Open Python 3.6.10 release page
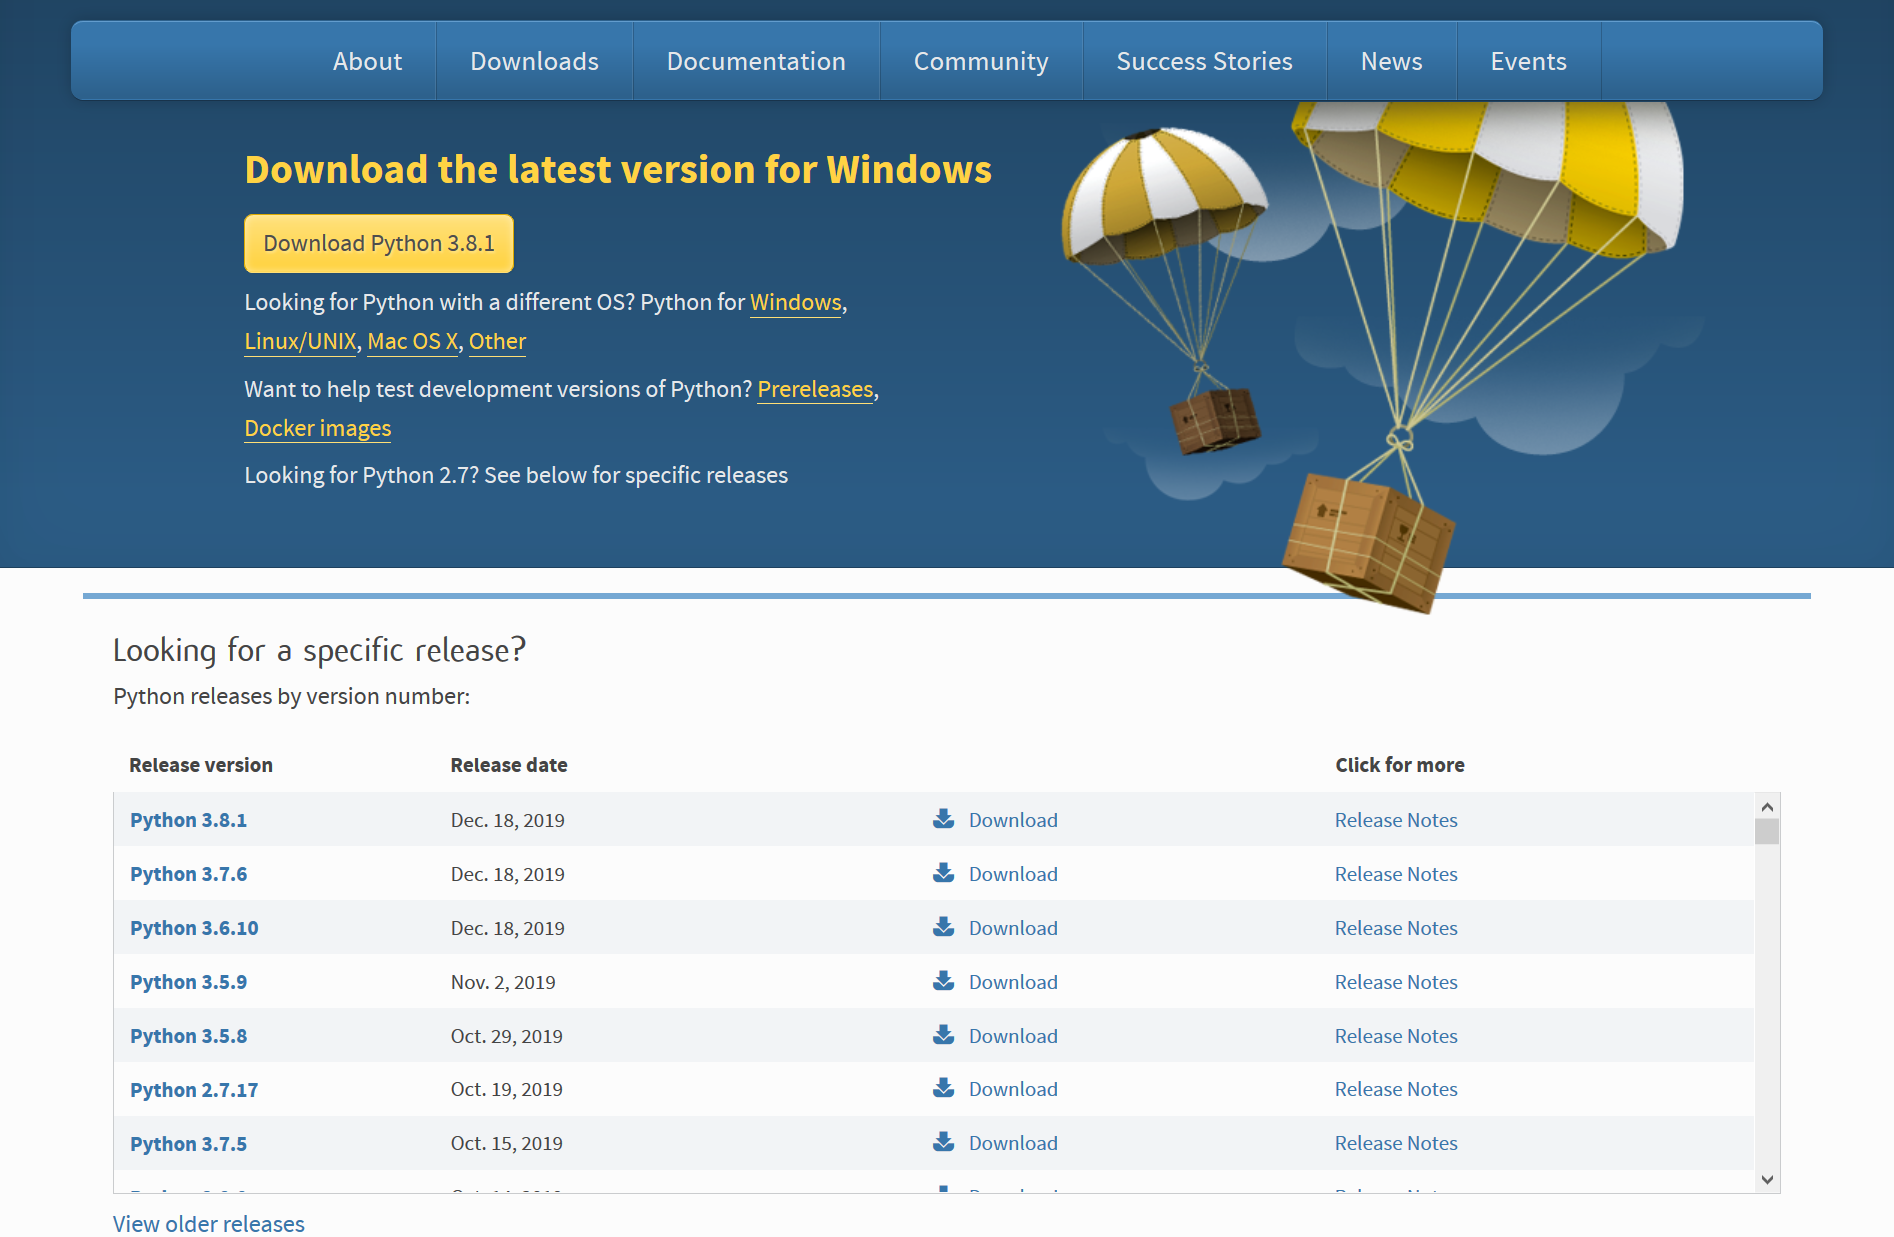 pyautogui.click(x=194, y=928)
